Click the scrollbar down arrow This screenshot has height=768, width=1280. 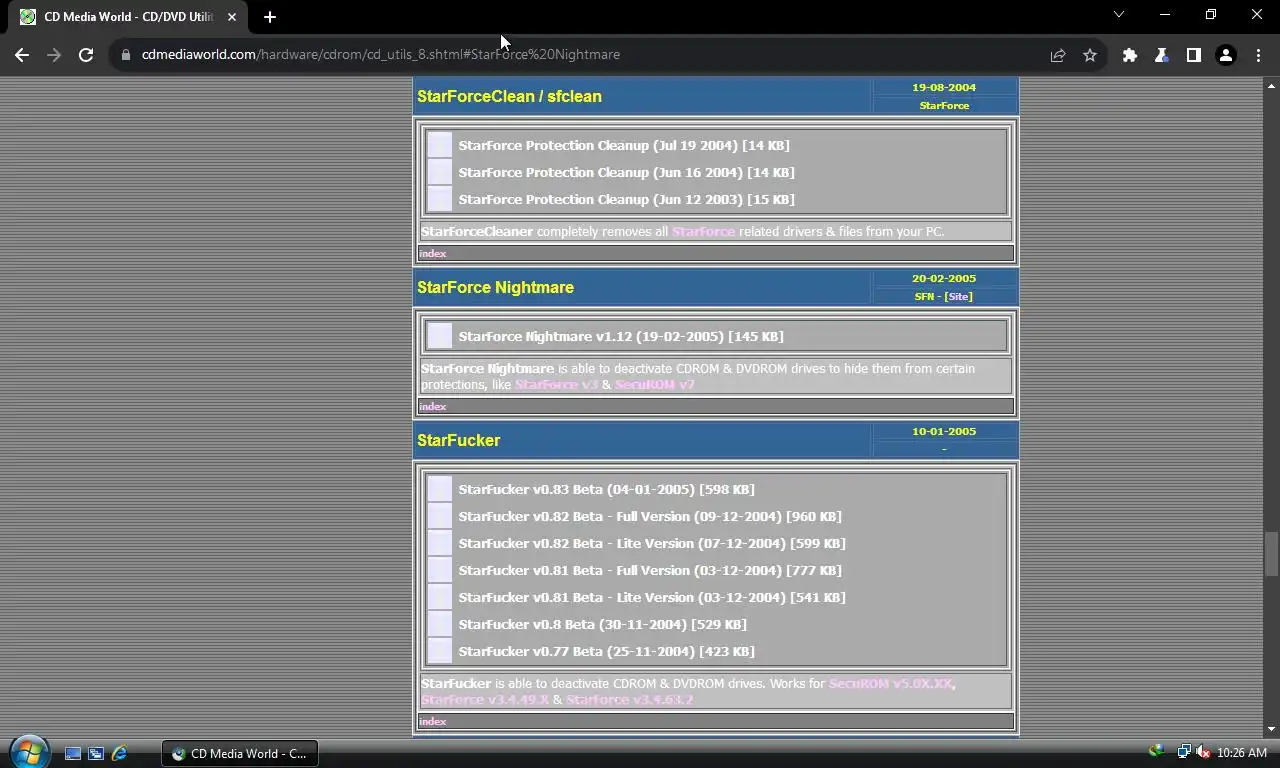(x=1271, y=729)
